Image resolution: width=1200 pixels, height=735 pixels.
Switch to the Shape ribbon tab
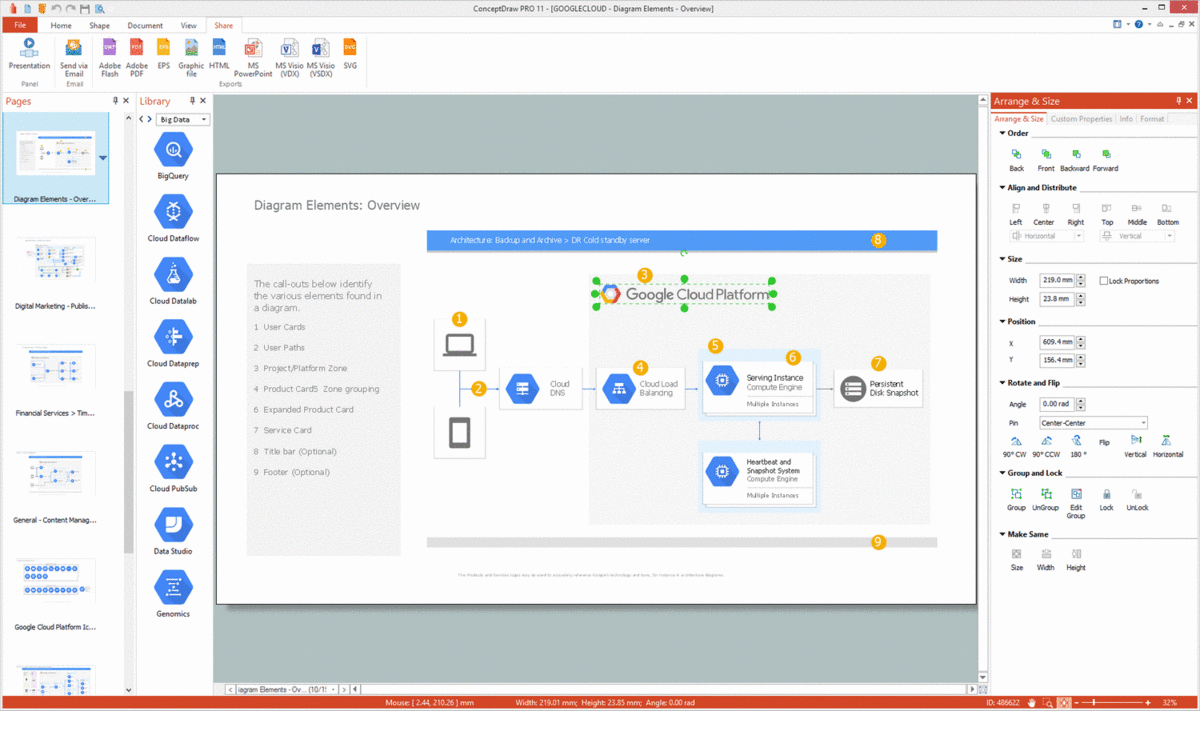tap(99, 25)
